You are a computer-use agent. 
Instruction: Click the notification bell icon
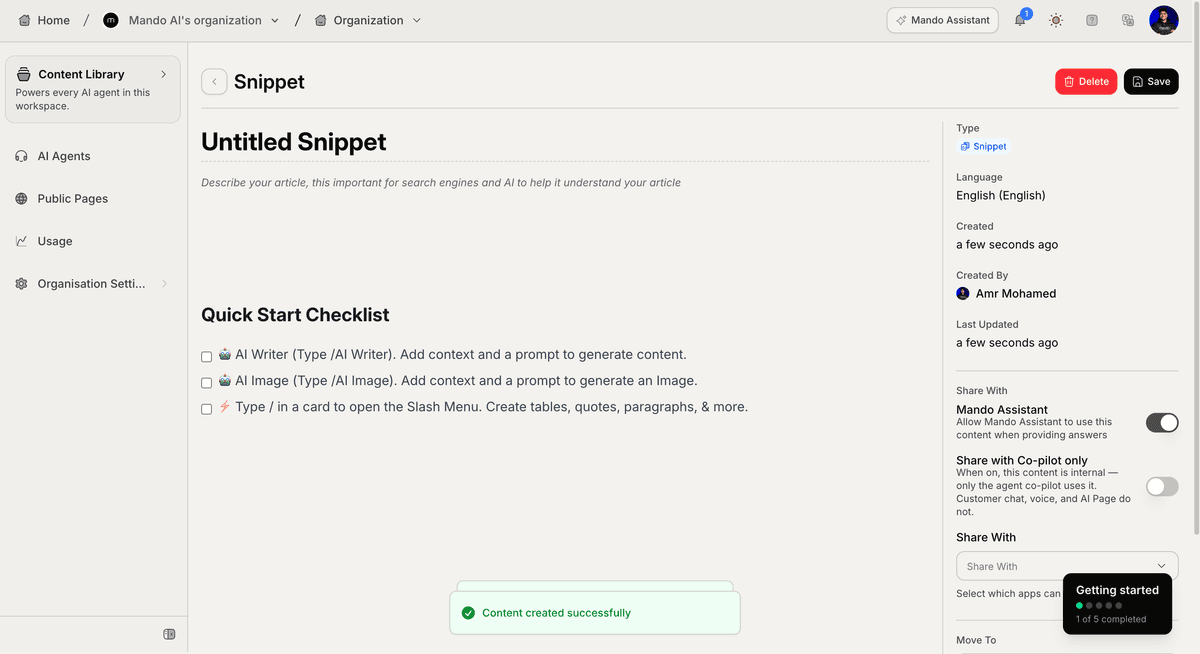[x=1020, y=20]
